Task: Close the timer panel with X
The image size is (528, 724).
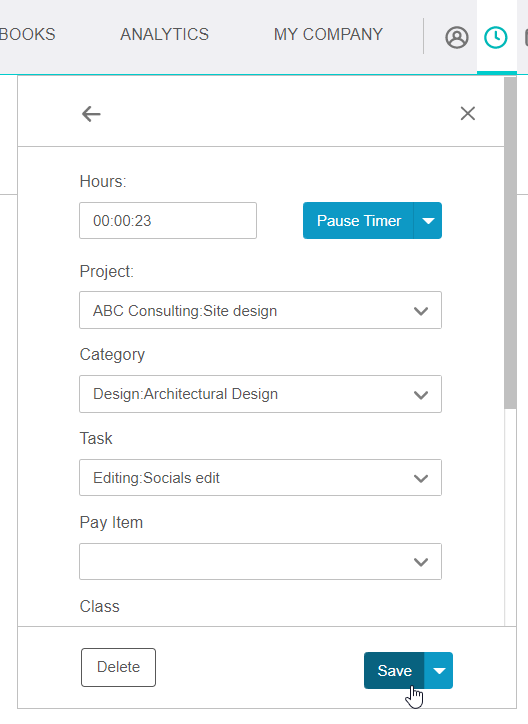Action: click(x=468, y=113)
